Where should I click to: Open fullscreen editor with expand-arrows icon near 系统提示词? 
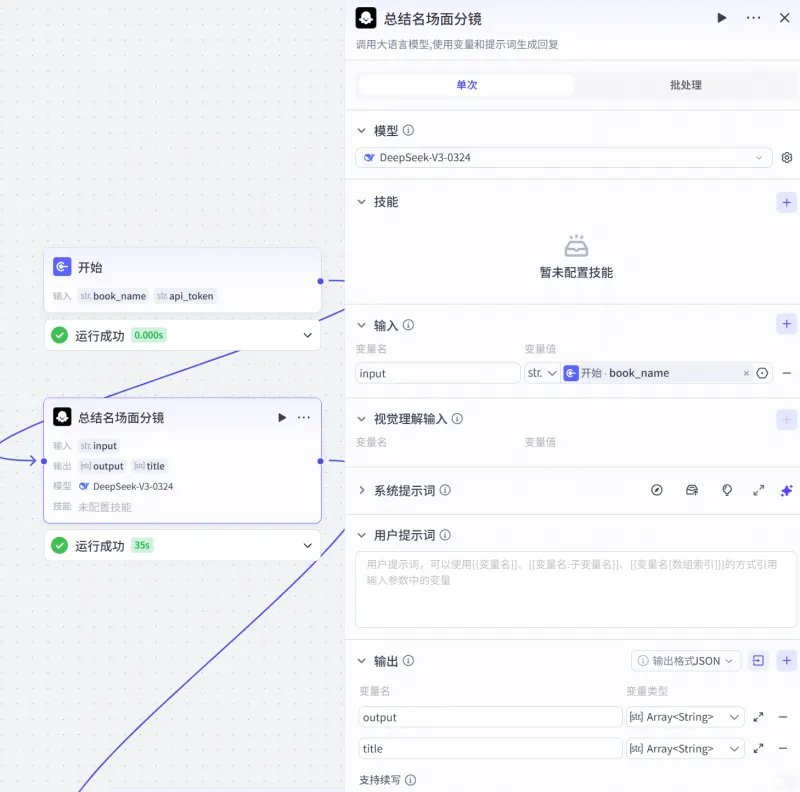click(757, 490)
